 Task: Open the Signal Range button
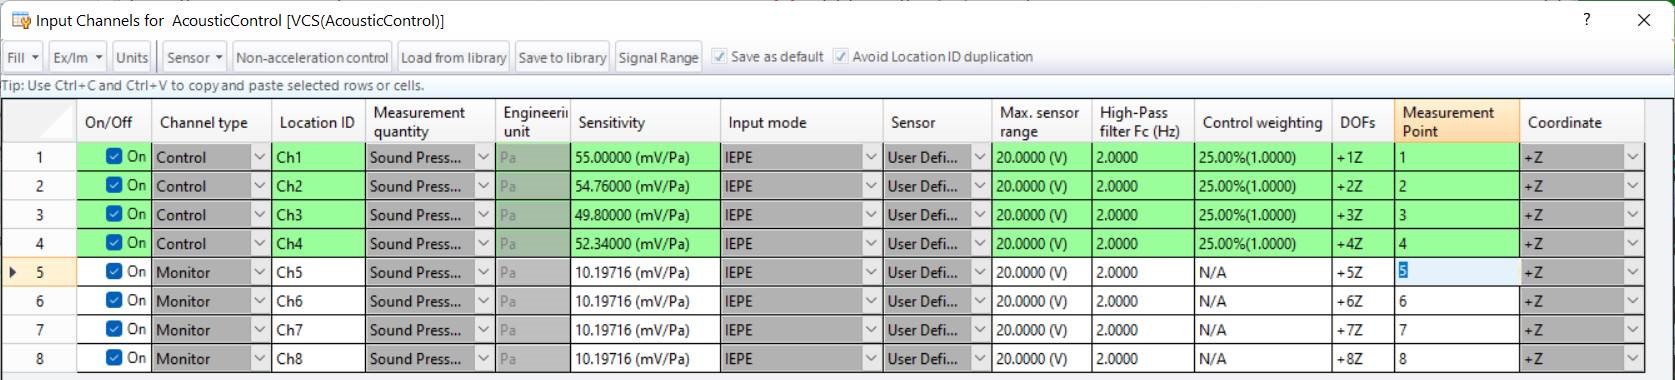pos(658,57)
